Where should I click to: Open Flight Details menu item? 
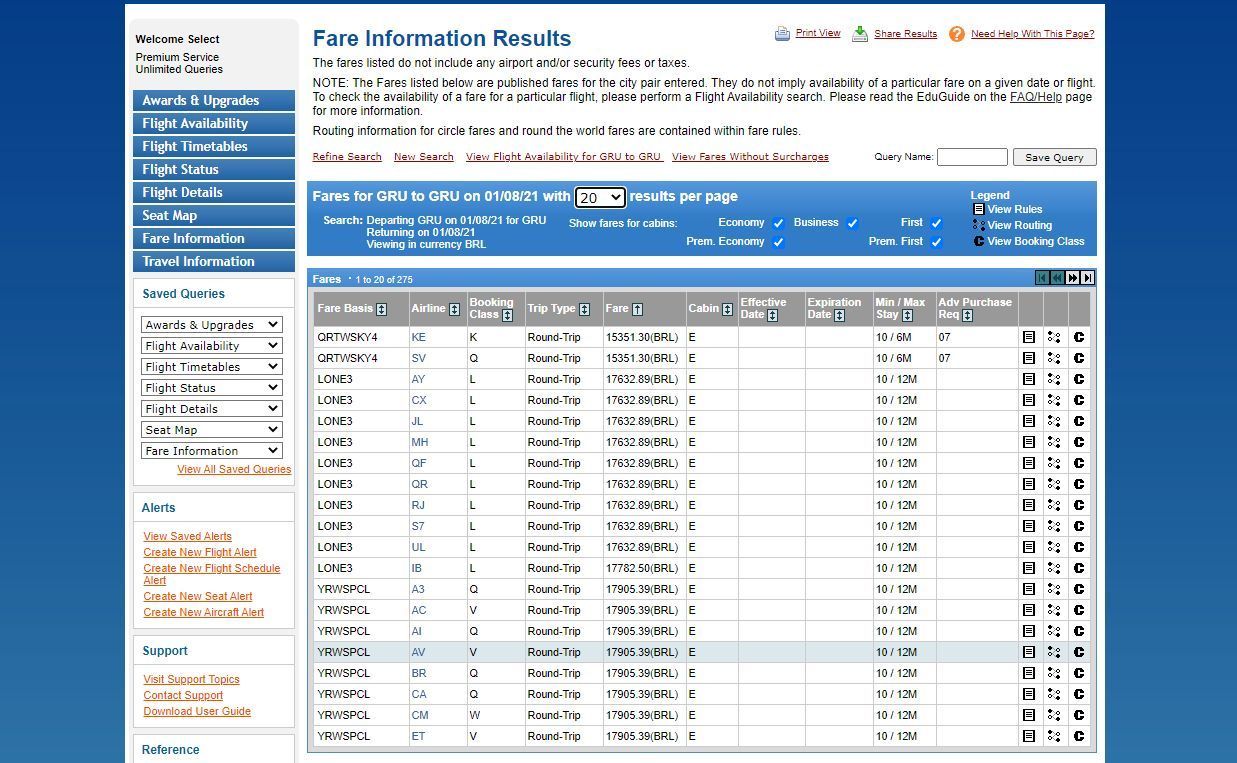[214, 193]
